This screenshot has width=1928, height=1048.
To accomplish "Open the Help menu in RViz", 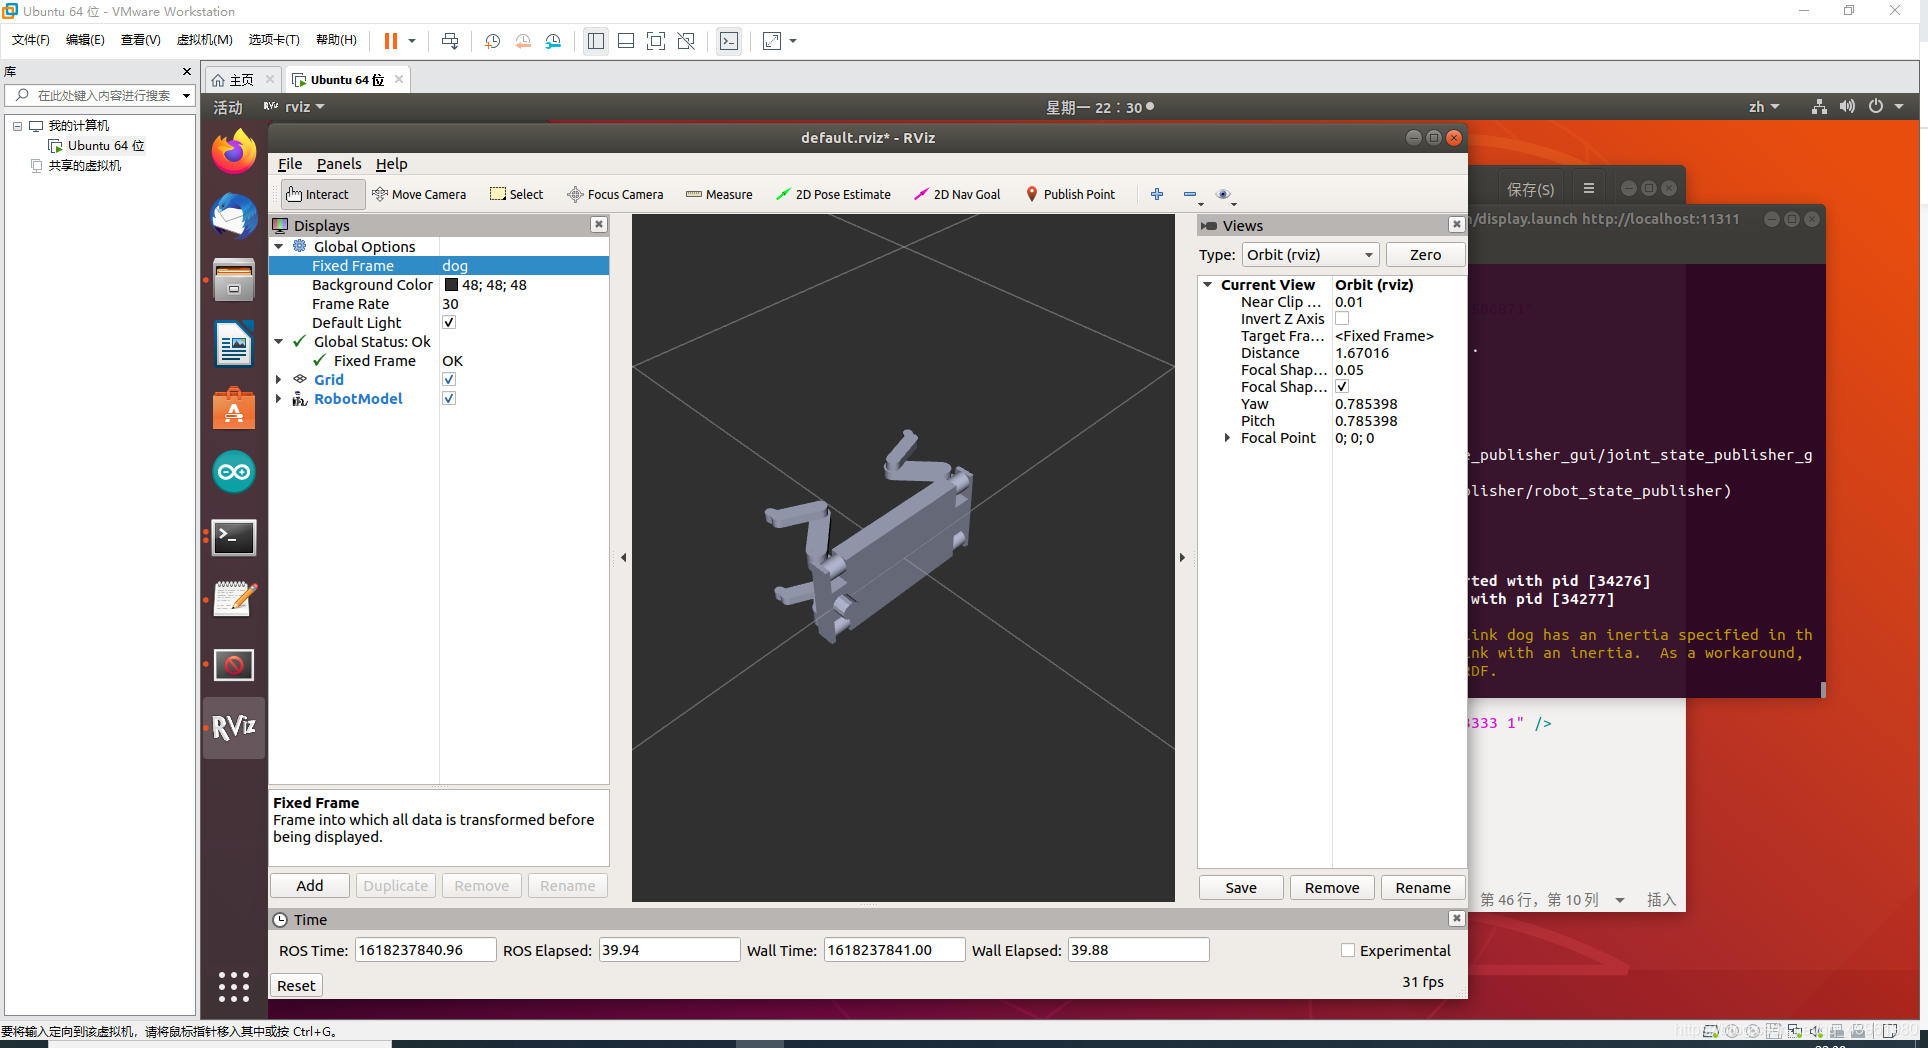I will [x=391, y=164].
